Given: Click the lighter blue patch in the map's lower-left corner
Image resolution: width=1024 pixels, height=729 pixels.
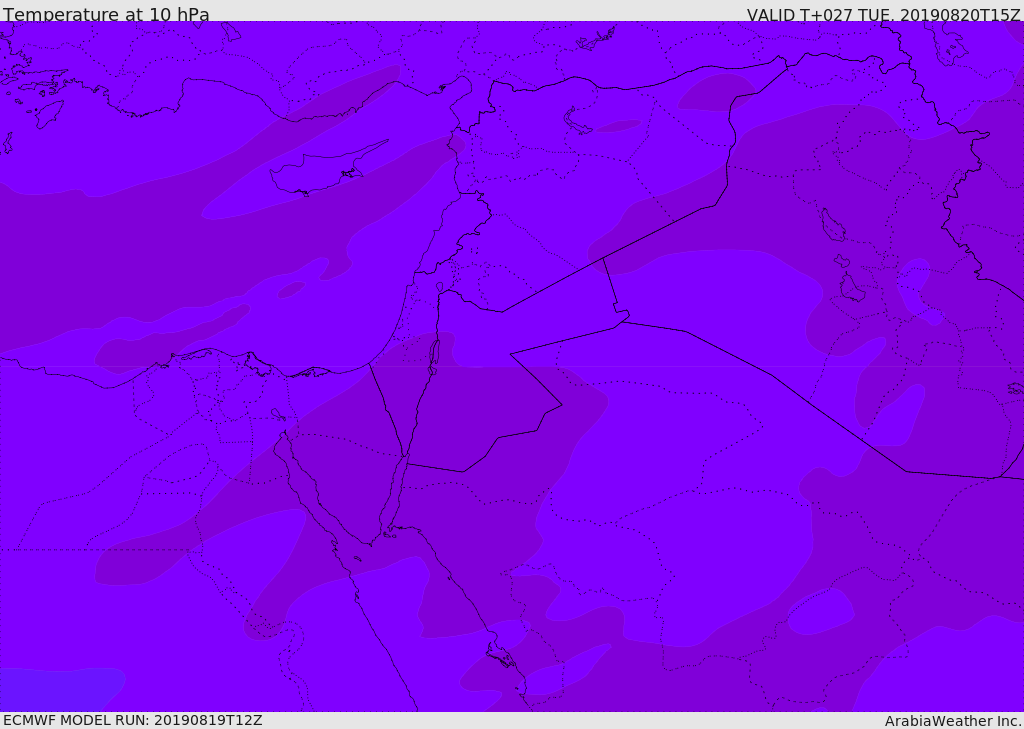Looking at the screenshot, I should (59, 689).
